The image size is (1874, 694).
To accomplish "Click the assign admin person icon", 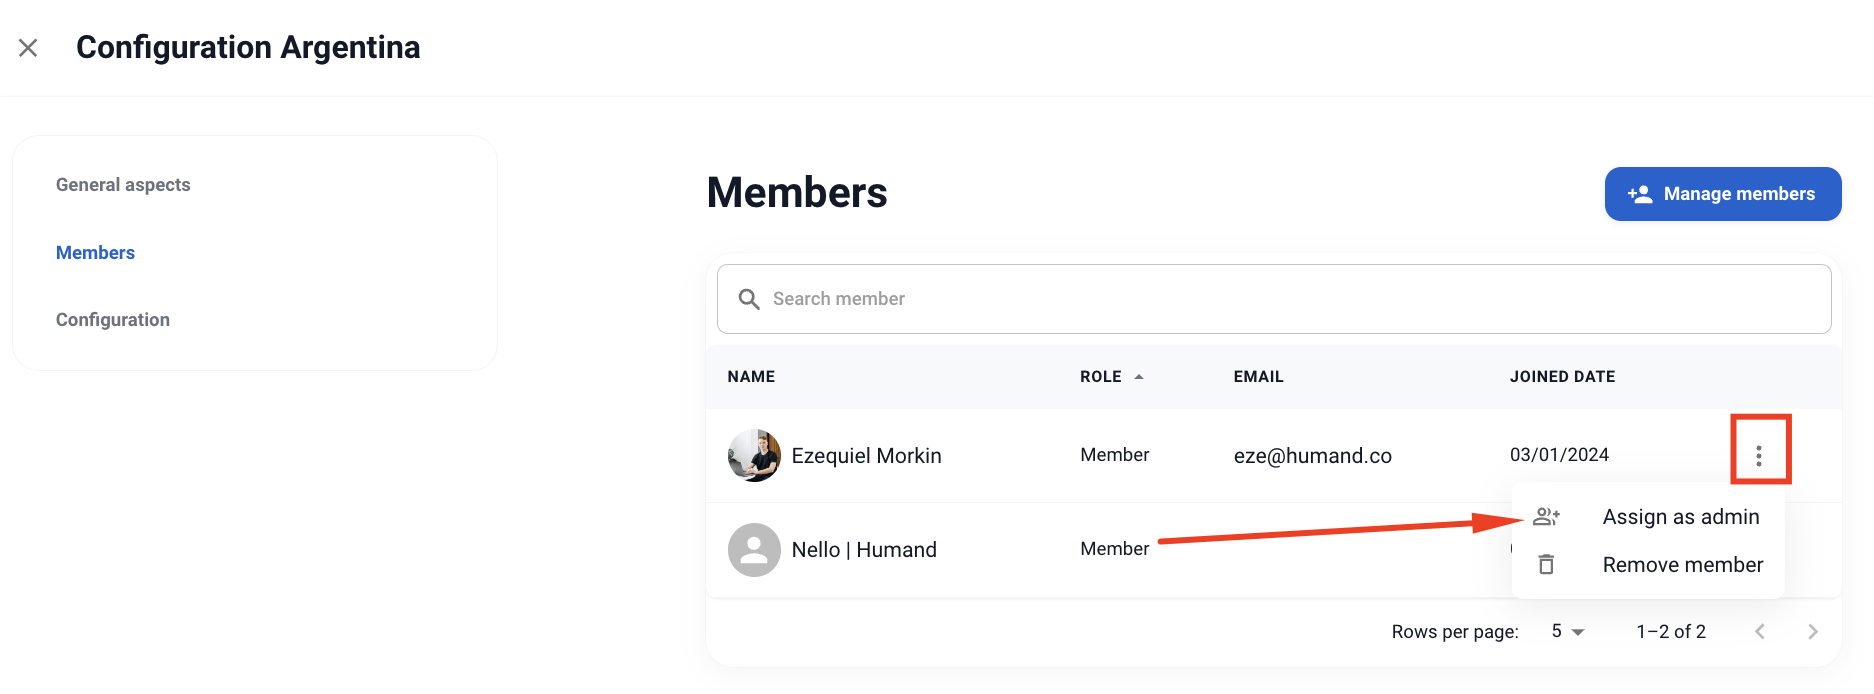I will pos(1546,517).
